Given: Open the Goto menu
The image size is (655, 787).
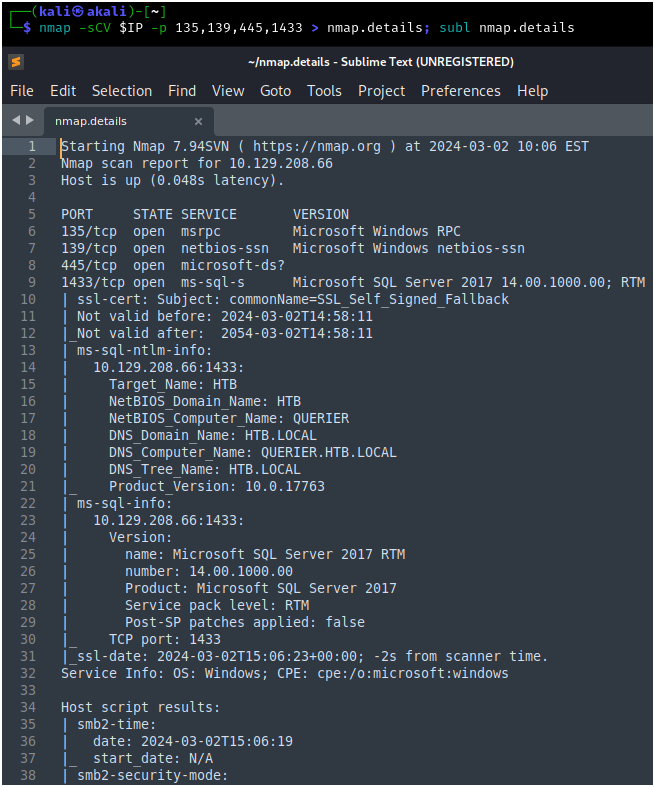Looking at the screenshot, I should 275,91.
